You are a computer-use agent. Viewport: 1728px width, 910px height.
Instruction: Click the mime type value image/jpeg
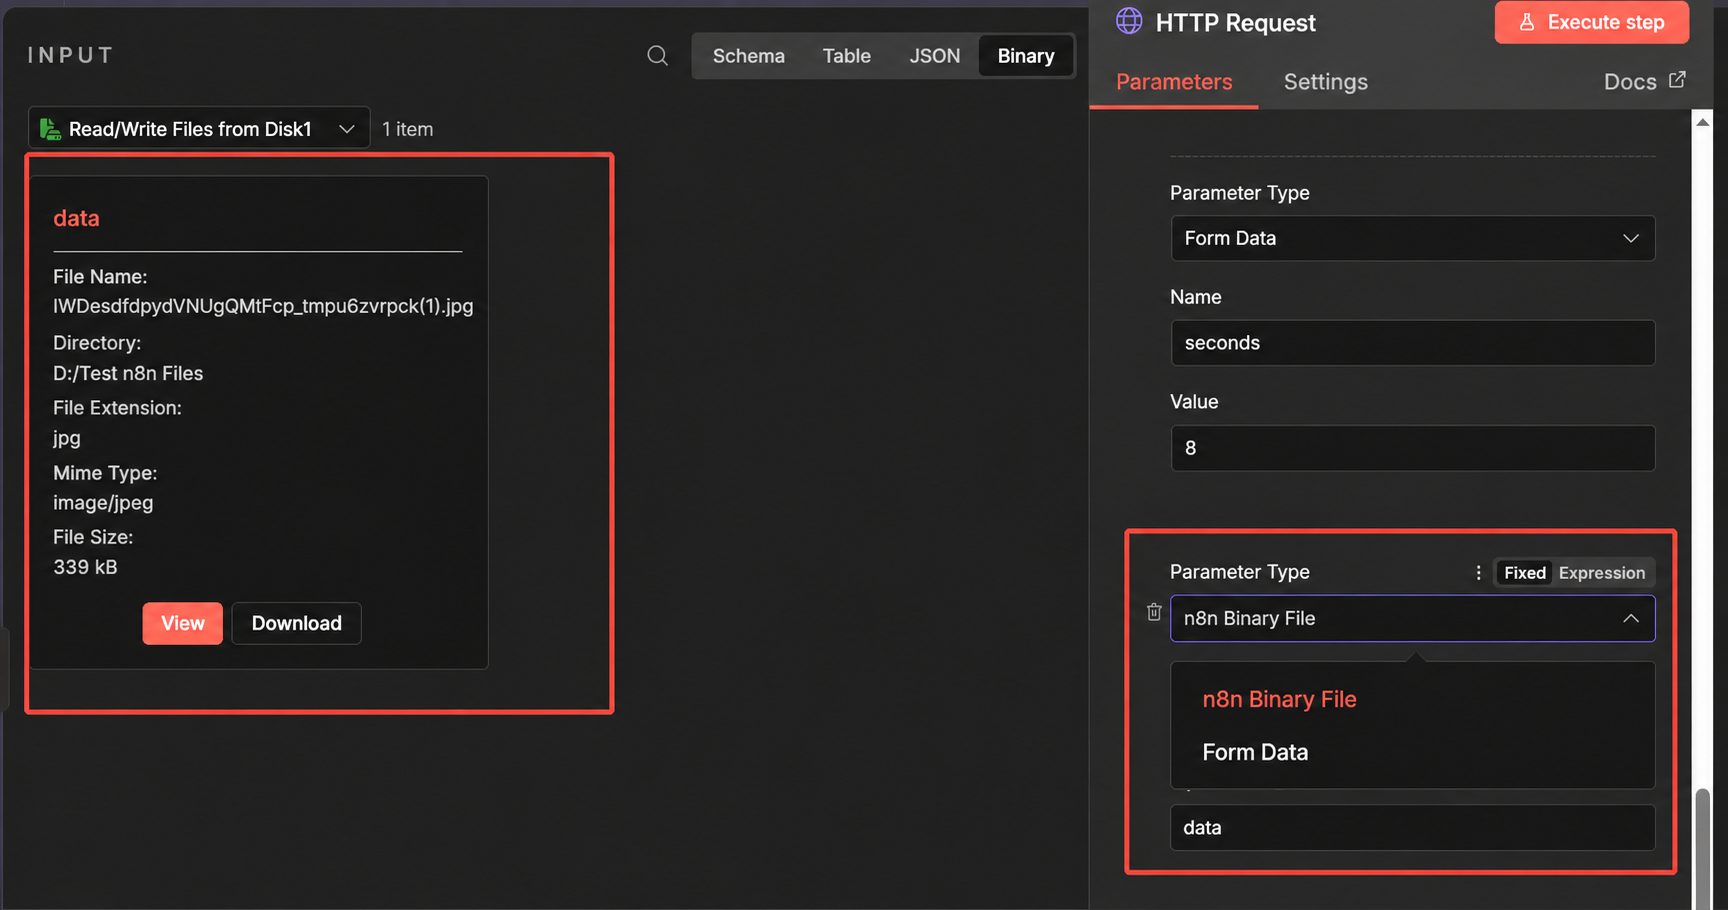click(x=103, y=503)
